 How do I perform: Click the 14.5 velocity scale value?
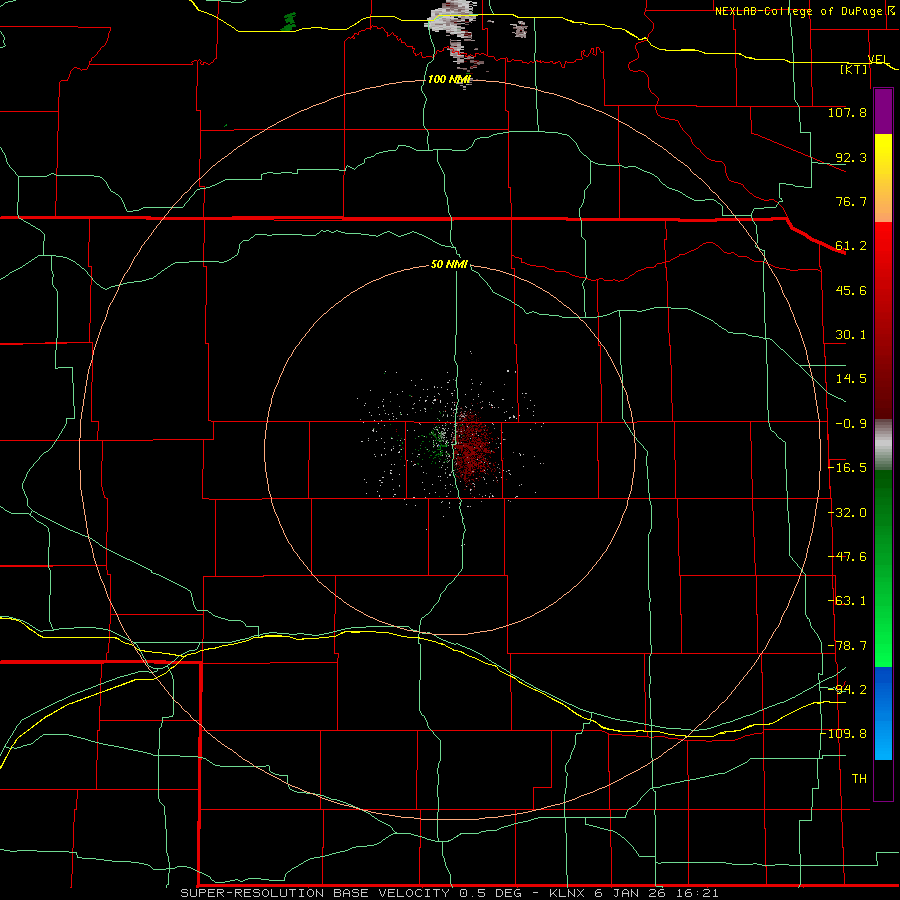click(851, 379)
